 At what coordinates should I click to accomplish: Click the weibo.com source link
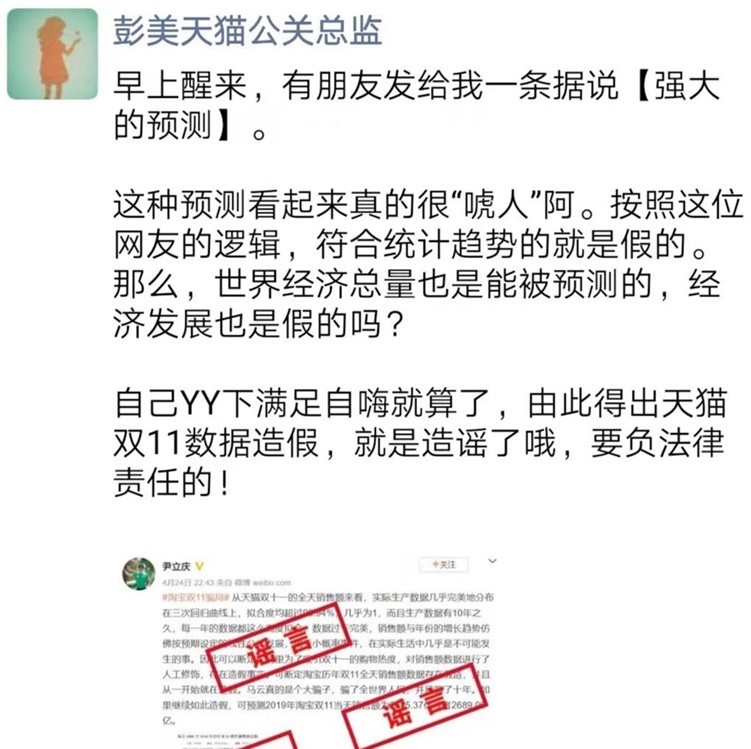(272, 582)
